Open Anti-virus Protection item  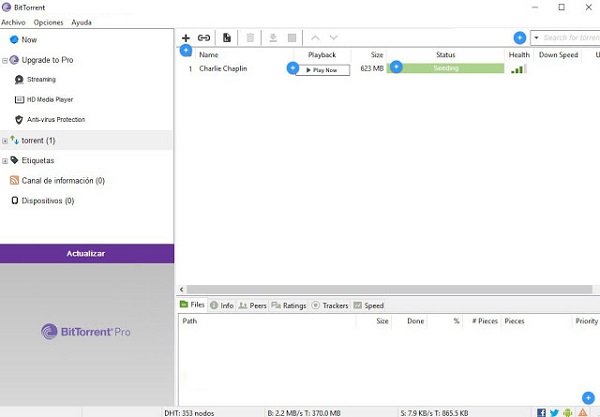56,120
